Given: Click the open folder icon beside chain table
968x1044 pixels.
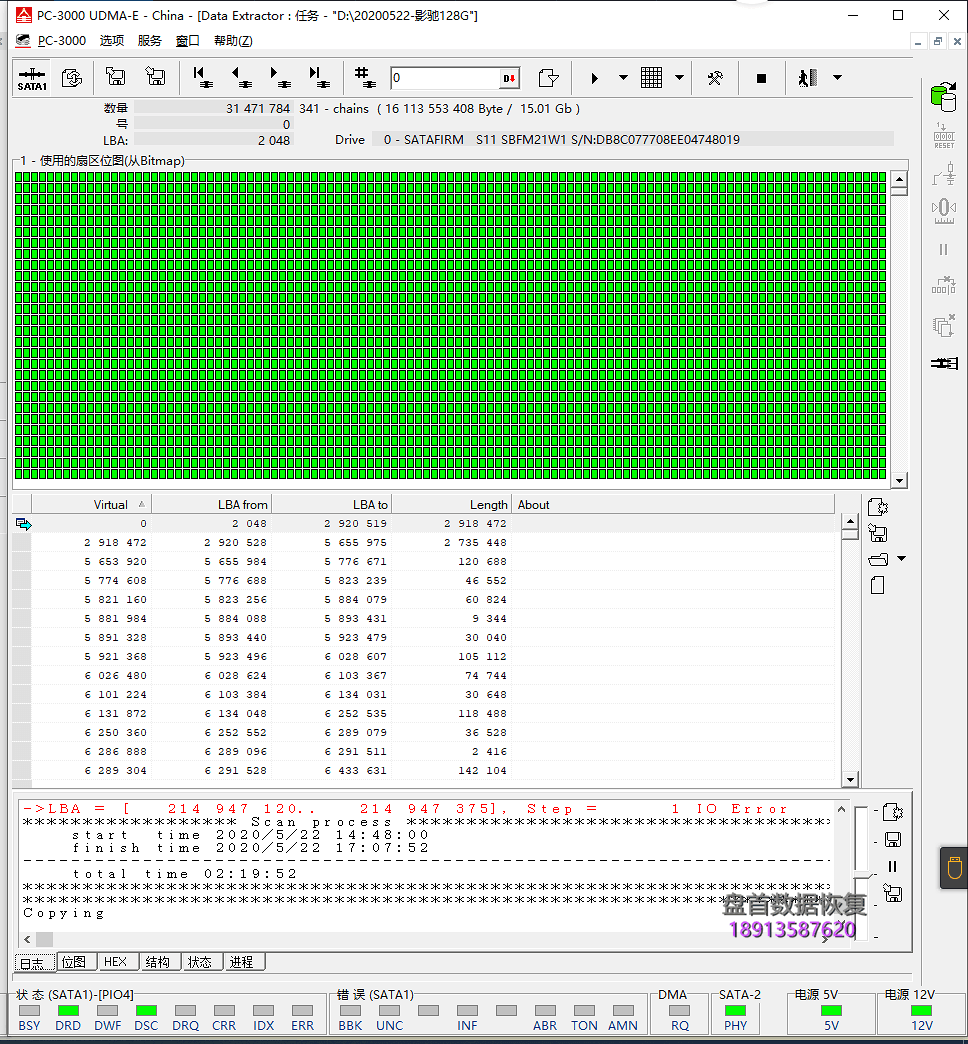Looking at the screenshot, I should (x=878, y=559).
